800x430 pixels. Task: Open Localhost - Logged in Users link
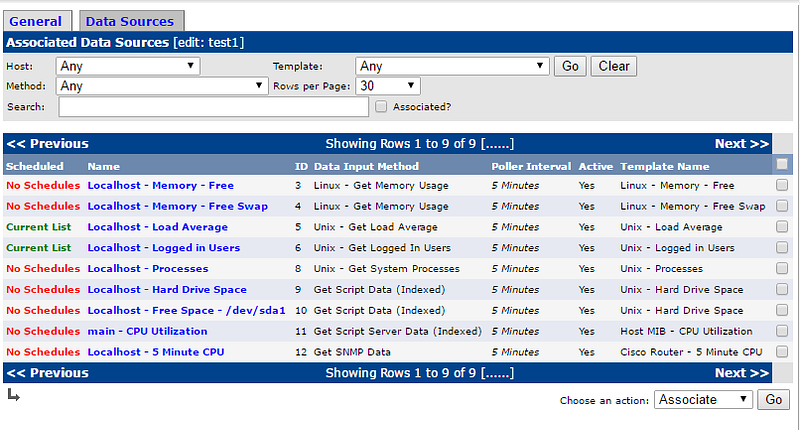pyautogui.click(x=164, y=248)
